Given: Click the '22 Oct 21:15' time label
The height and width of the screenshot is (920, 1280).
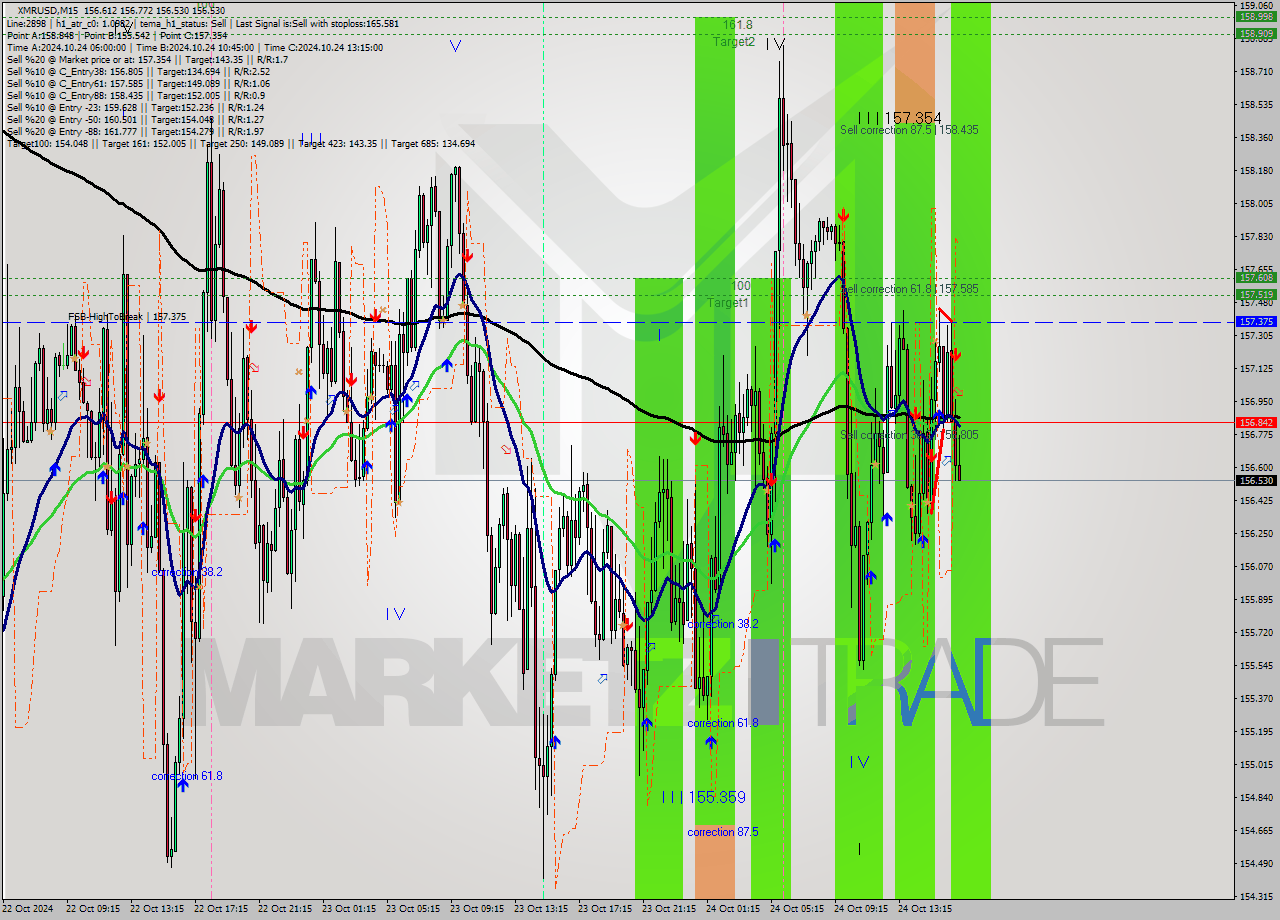Looking at the screenshot, I should [285, 909].
